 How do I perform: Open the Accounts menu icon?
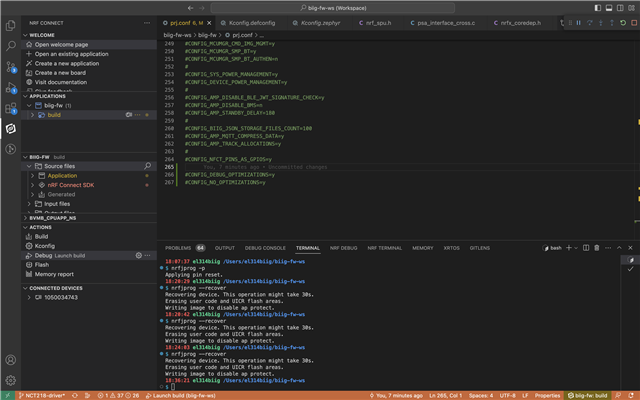coord(11,360)
